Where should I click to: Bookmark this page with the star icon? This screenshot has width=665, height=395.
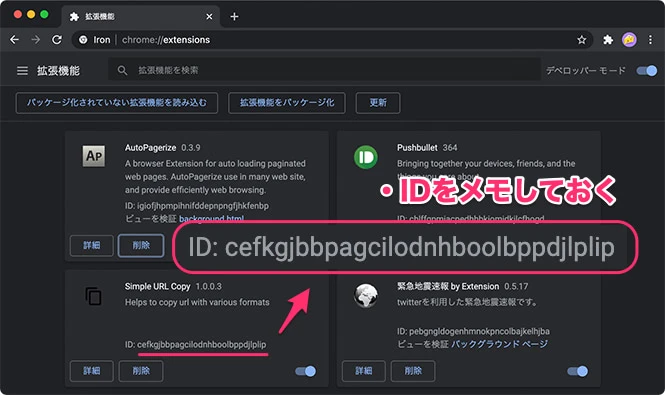click(x=581, y=40)
